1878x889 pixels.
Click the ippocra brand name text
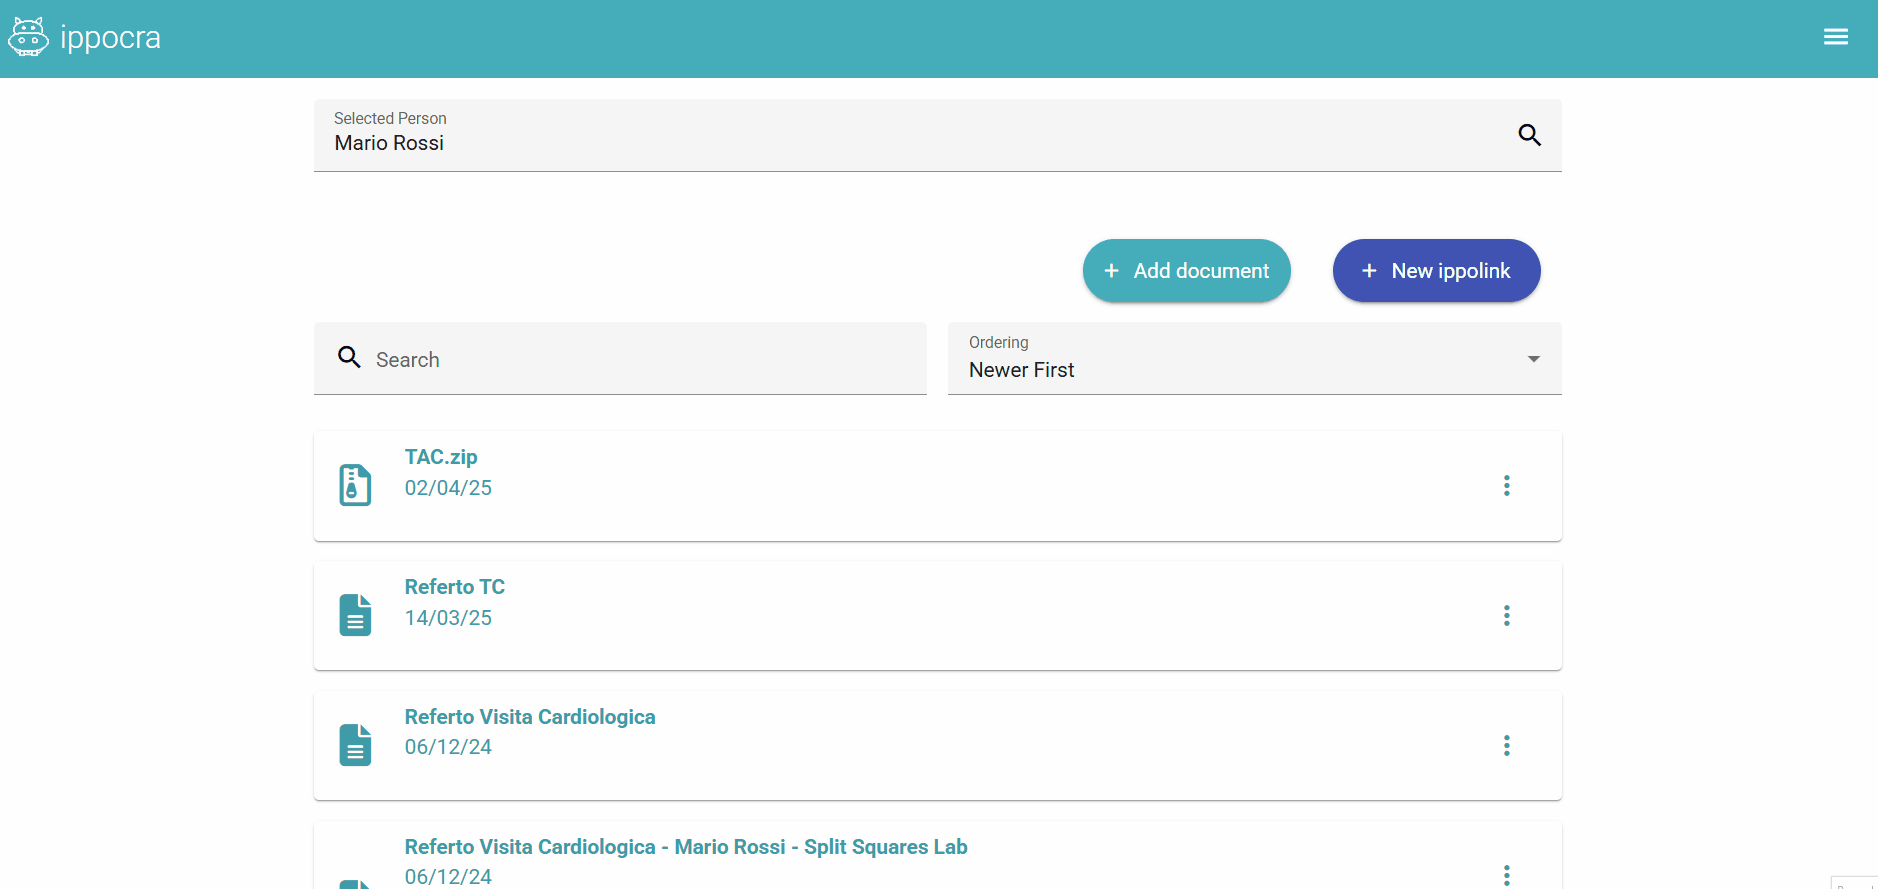point(110,38)
